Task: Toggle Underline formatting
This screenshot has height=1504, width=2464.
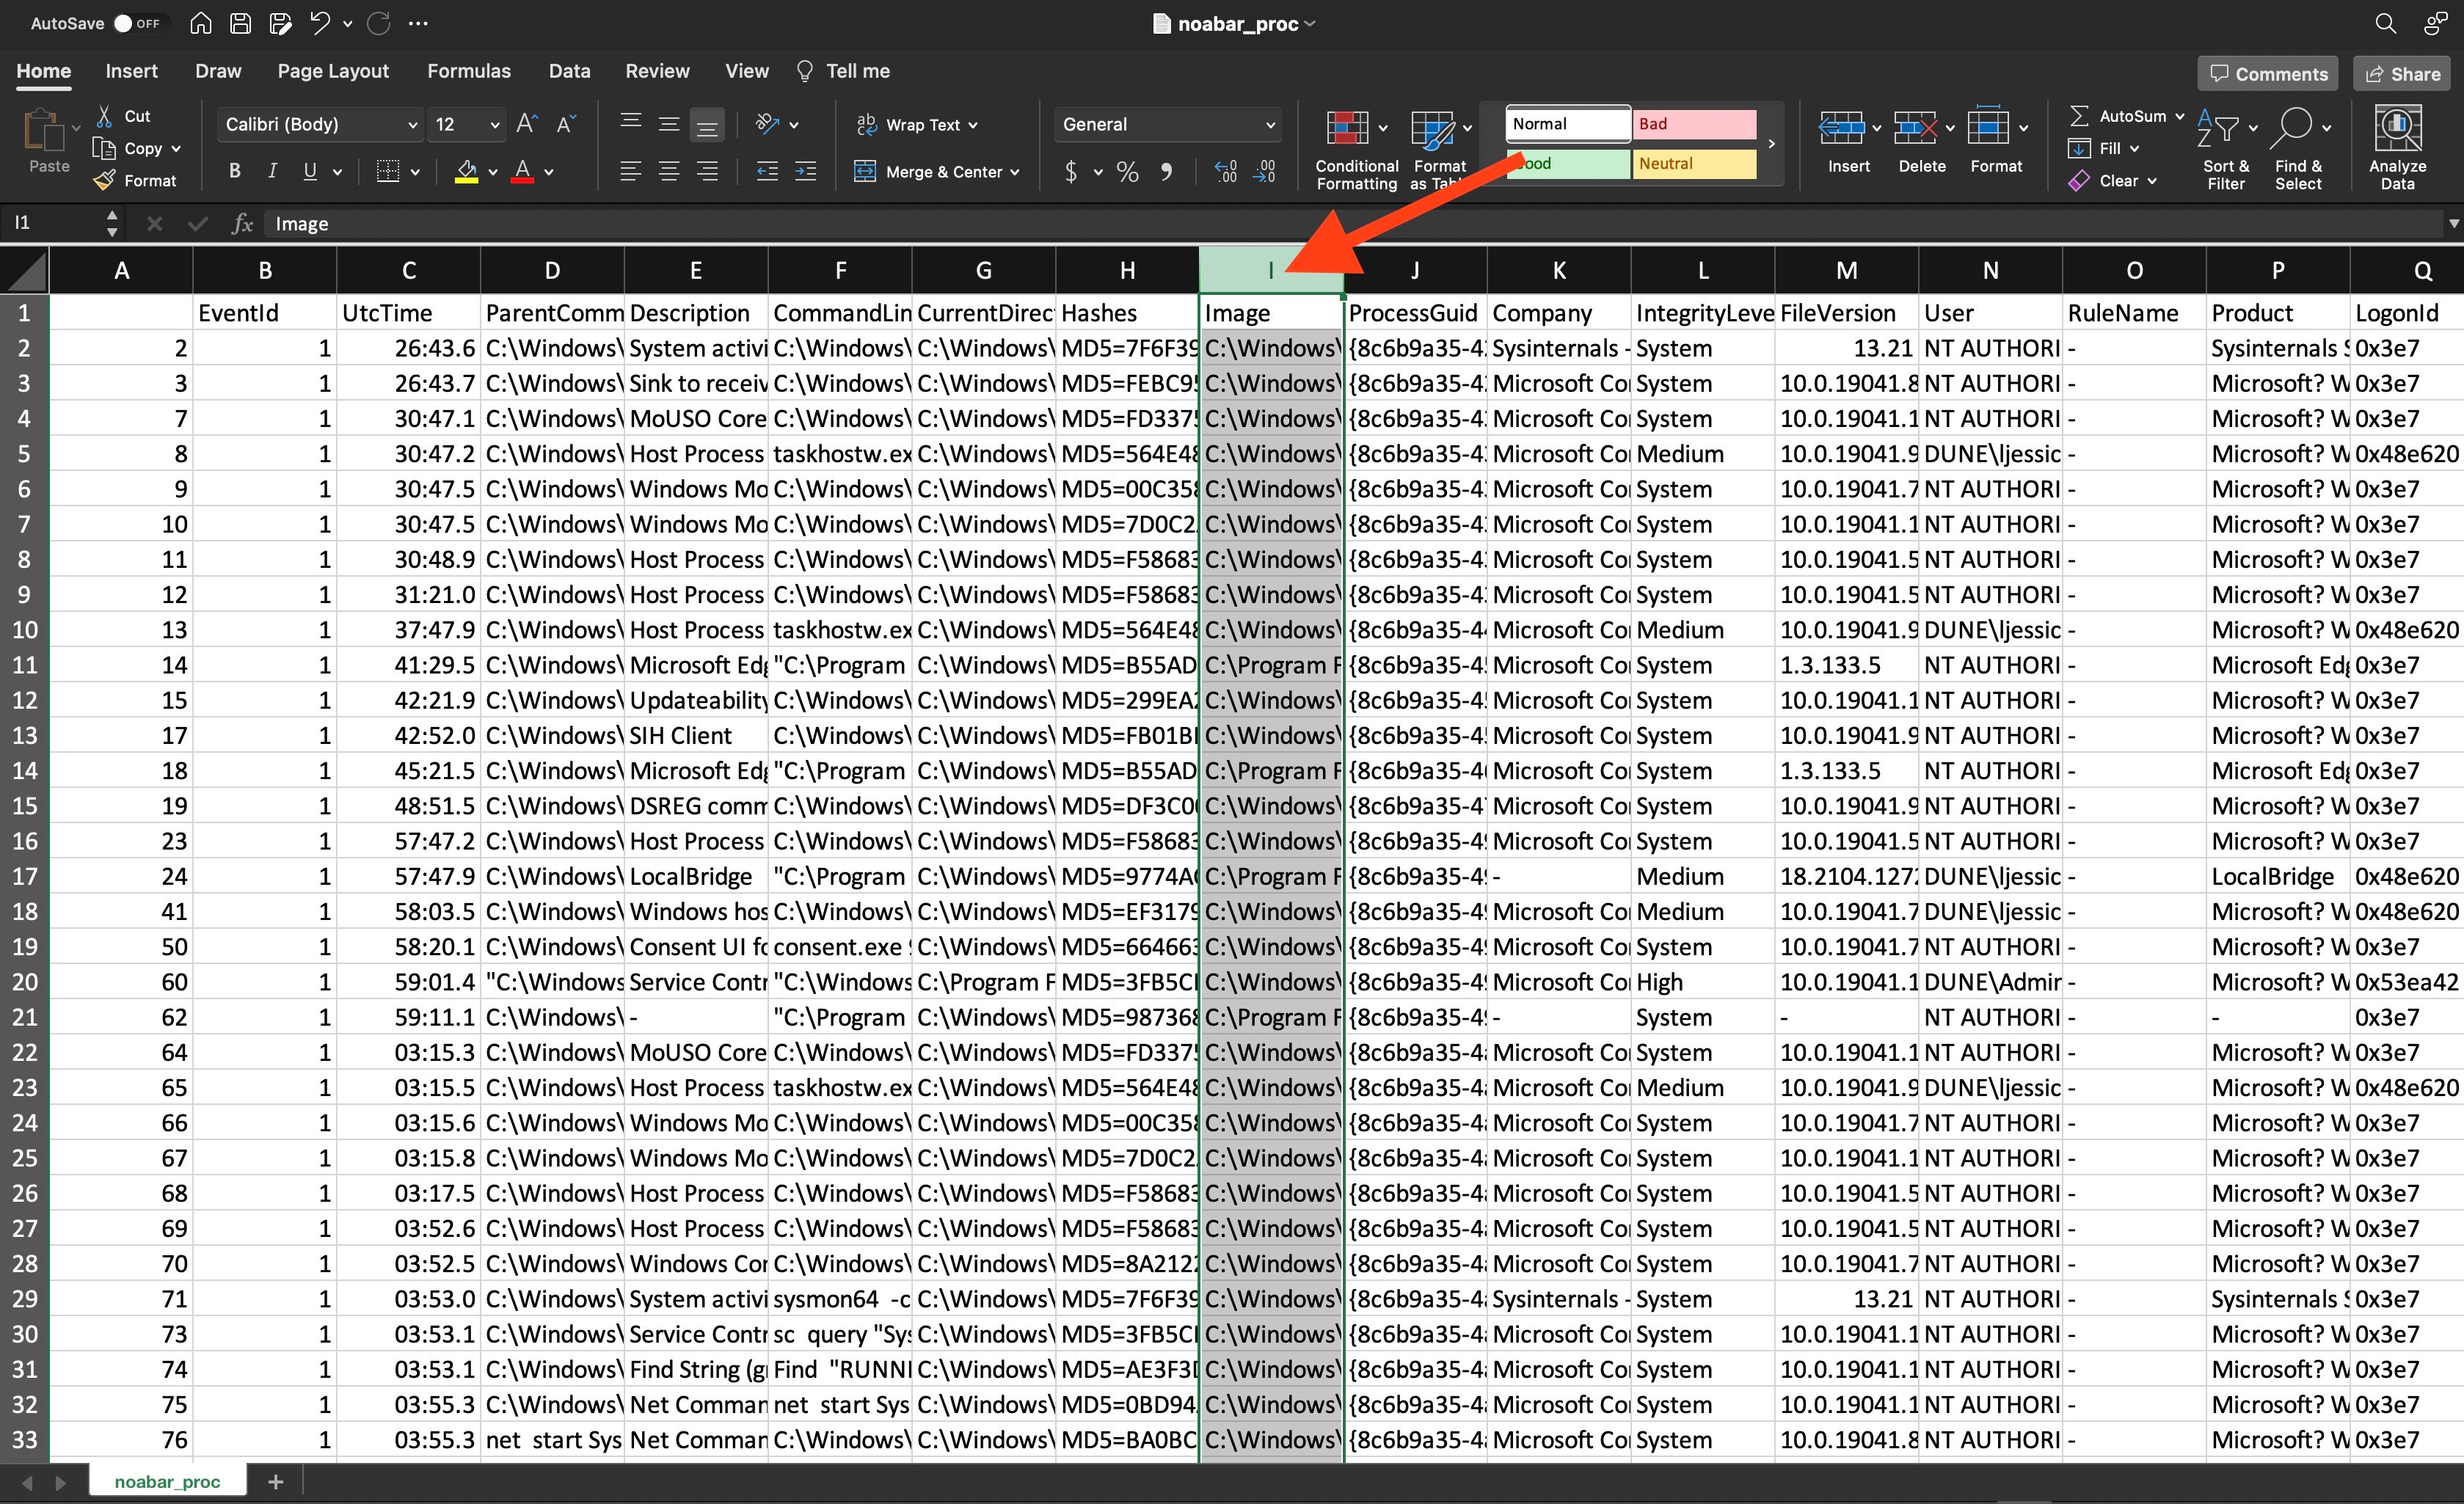Action: [x=310, y=171]
